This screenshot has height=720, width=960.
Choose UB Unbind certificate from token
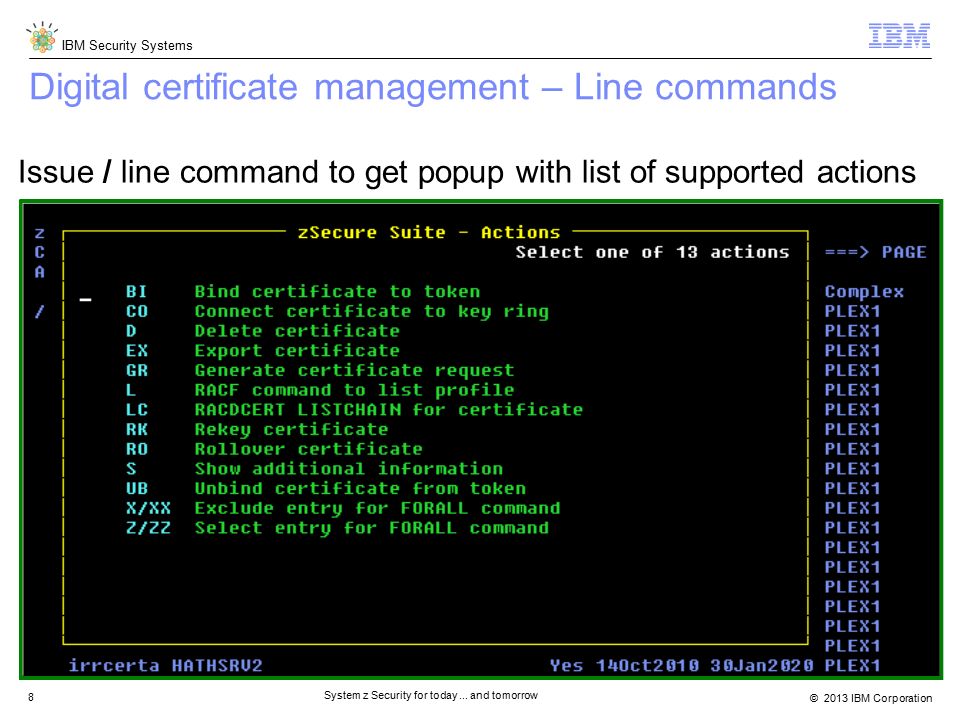[x=326, y=488]
